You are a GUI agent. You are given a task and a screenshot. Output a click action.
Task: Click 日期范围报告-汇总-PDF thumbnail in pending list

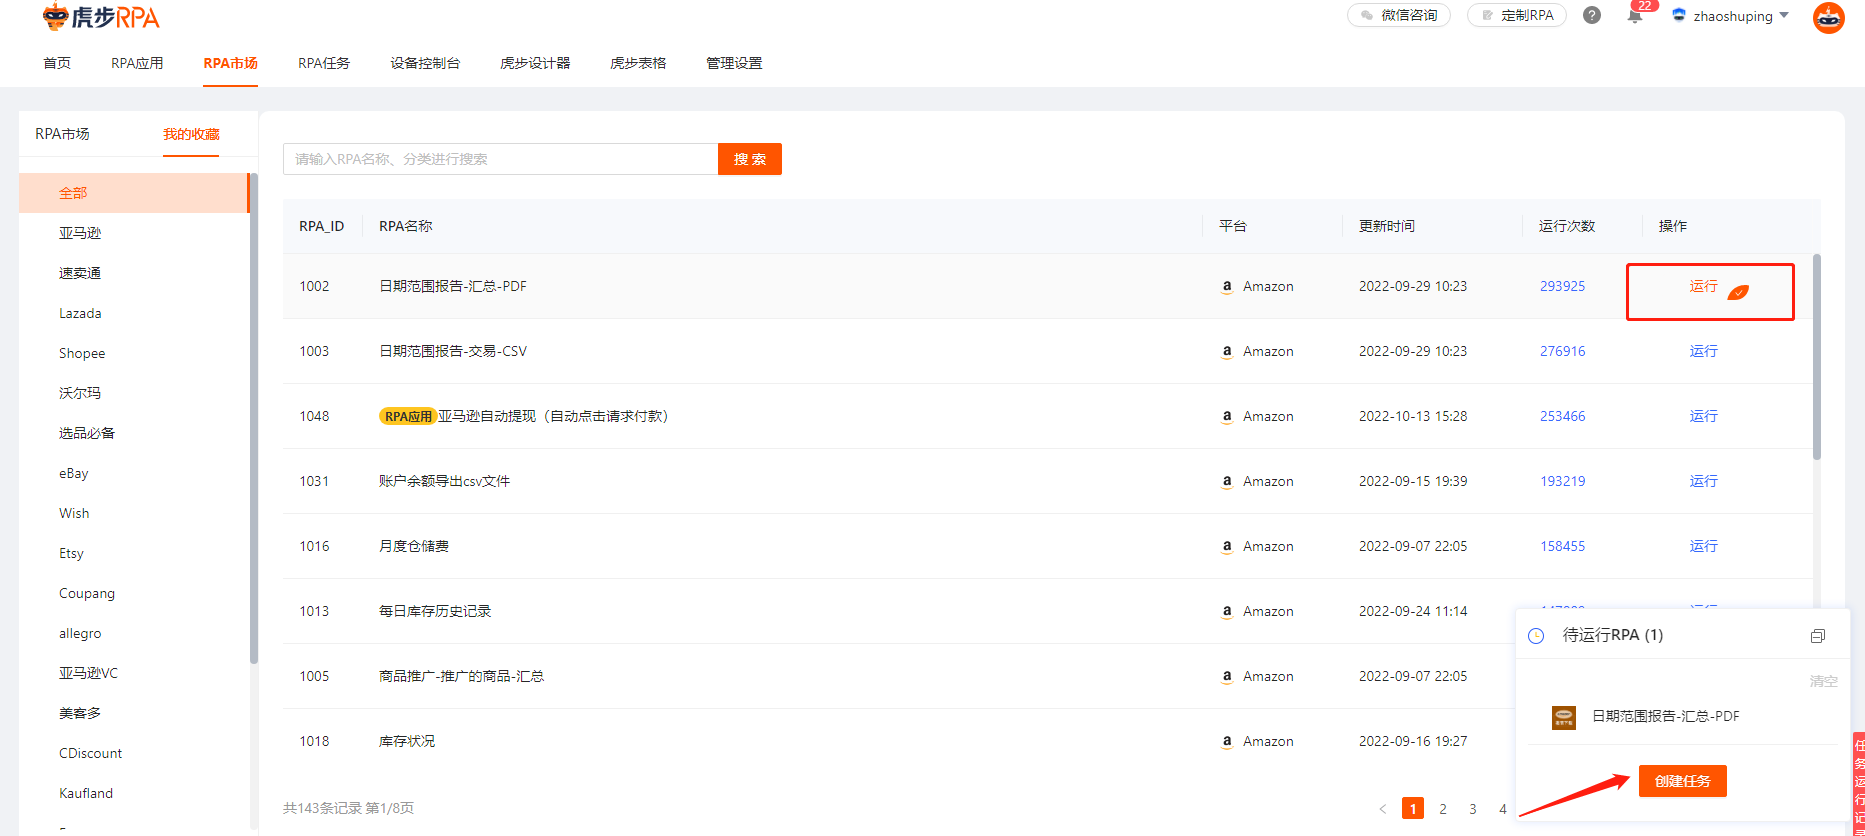click(x=1564, y=717)
